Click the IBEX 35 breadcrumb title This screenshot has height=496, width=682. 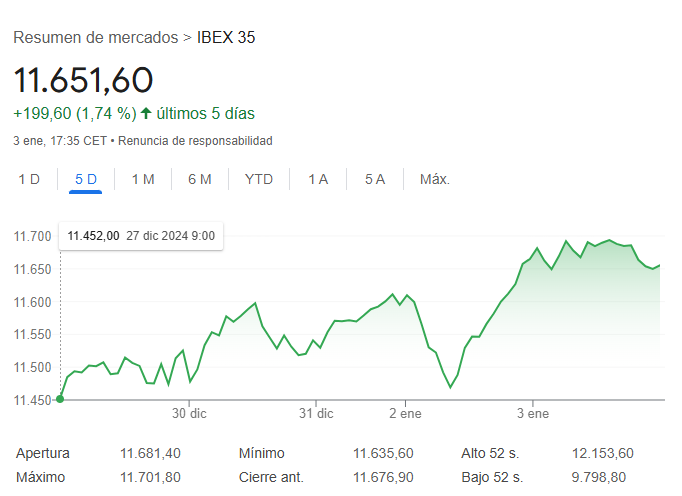click(226, 37)
